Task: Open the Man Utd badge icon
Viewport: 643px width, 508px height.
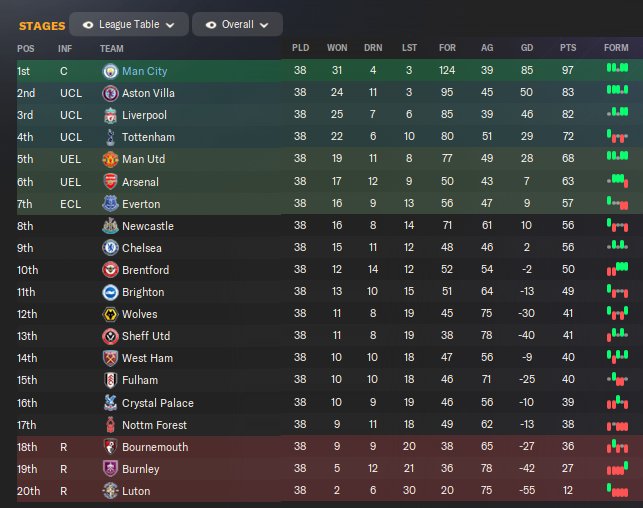Action: (110, 159)
